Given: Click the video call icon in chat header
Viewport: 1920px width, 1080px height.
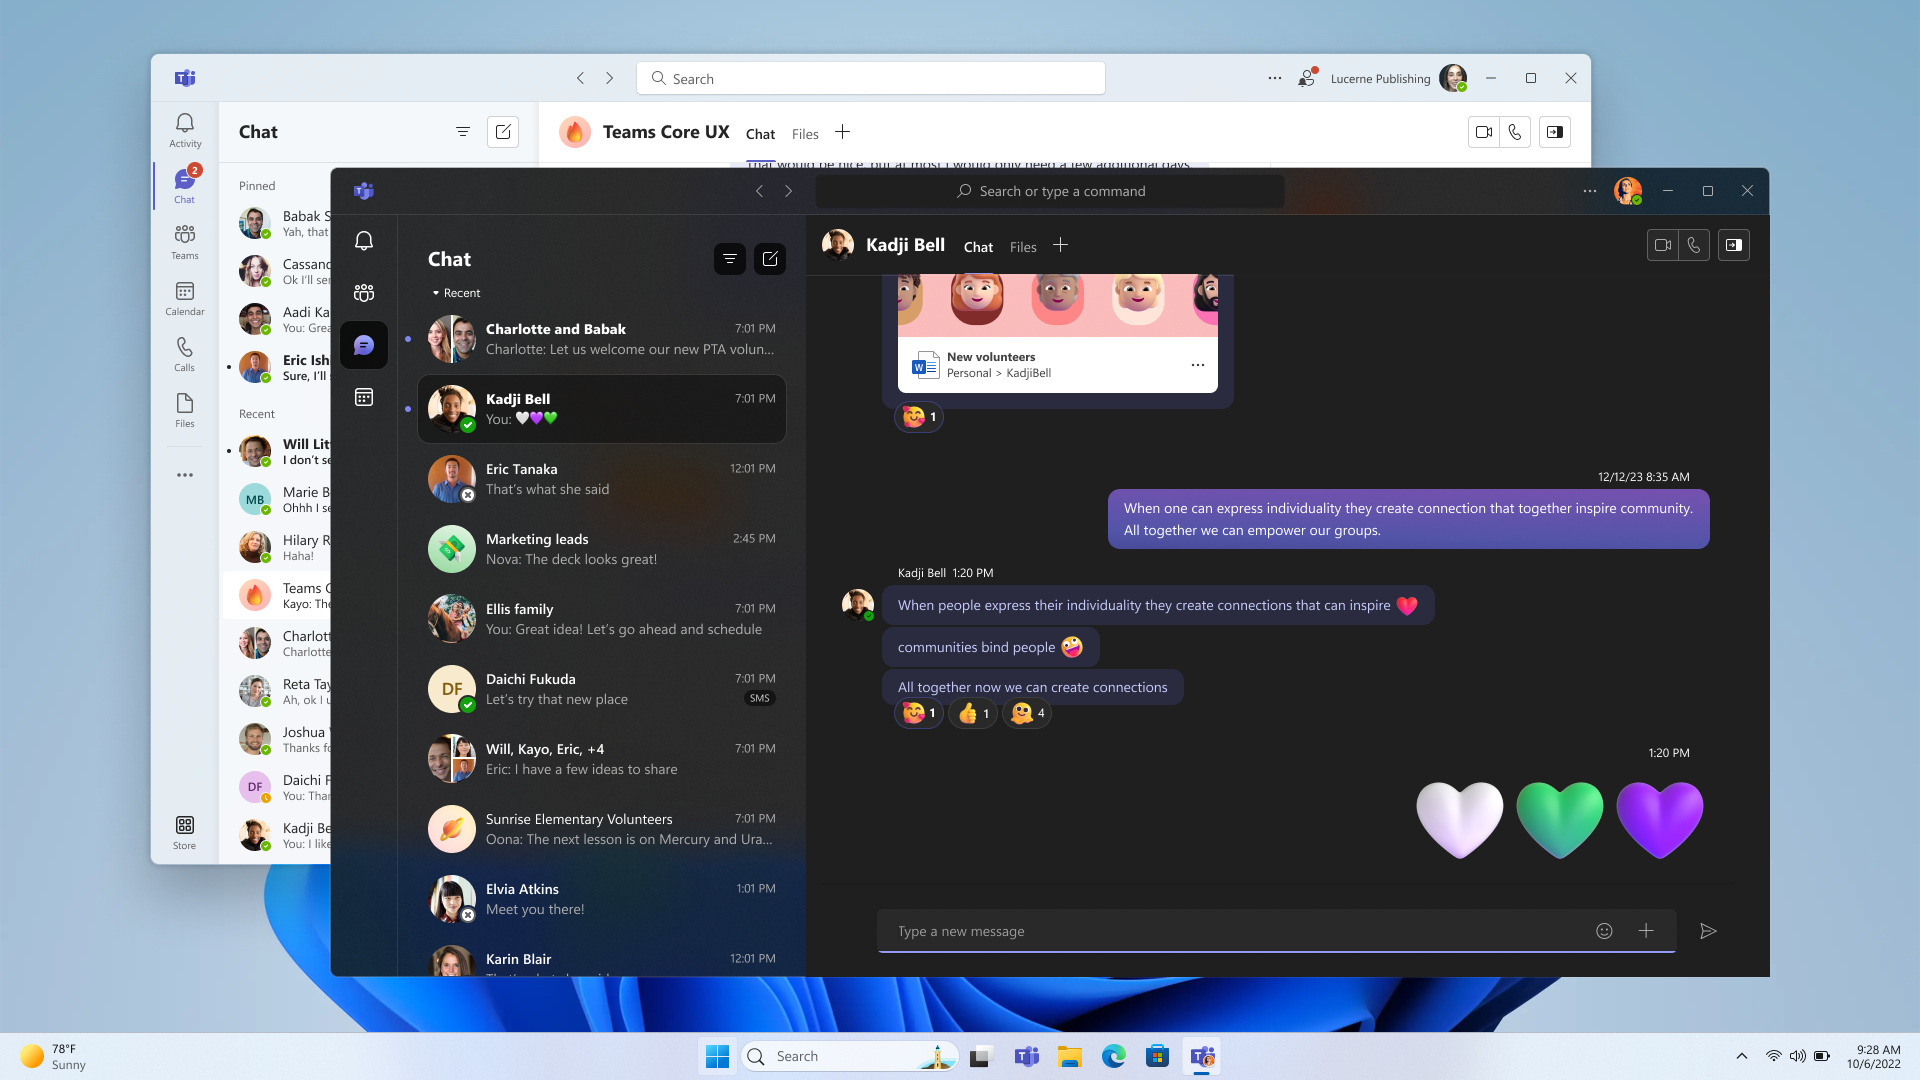Looking at the screenshot, I should click(1663, 244).
